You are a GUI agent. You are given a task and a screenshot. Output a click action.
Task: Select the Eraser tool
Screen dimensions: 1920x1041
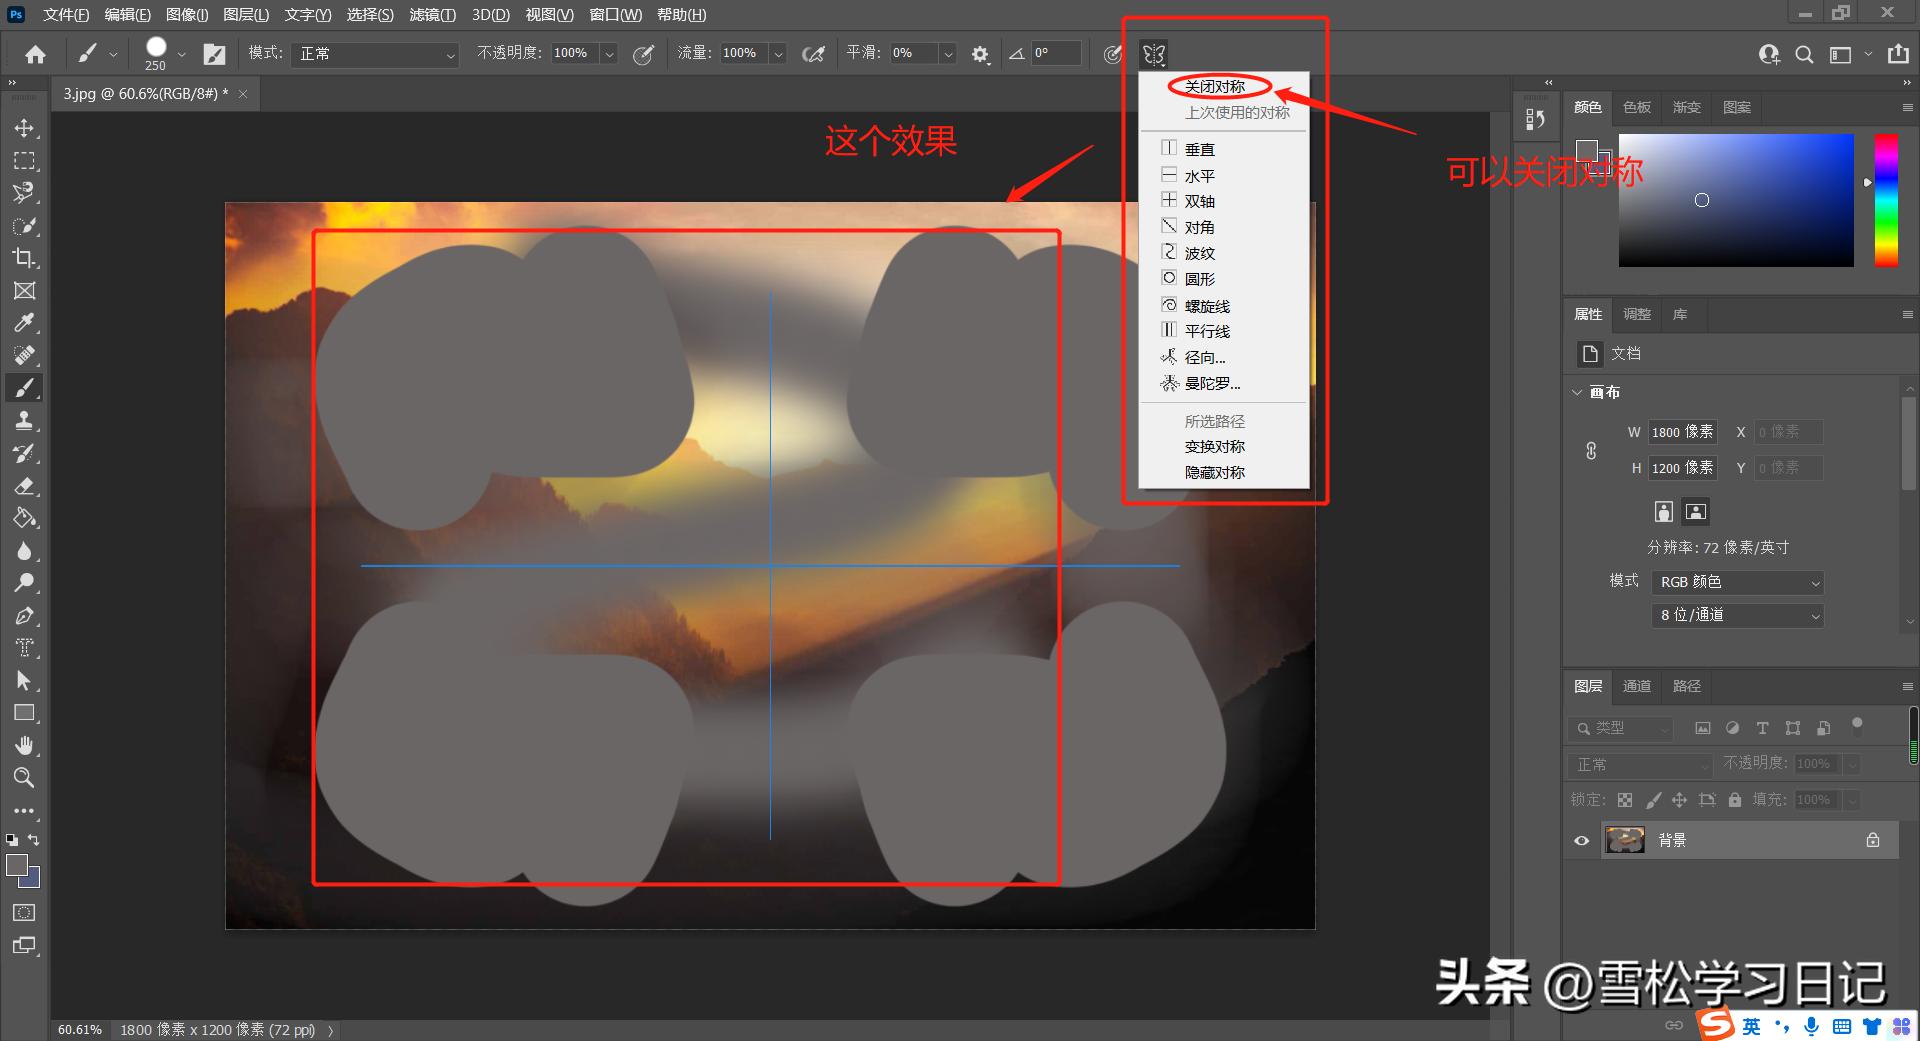pos(25,487)
